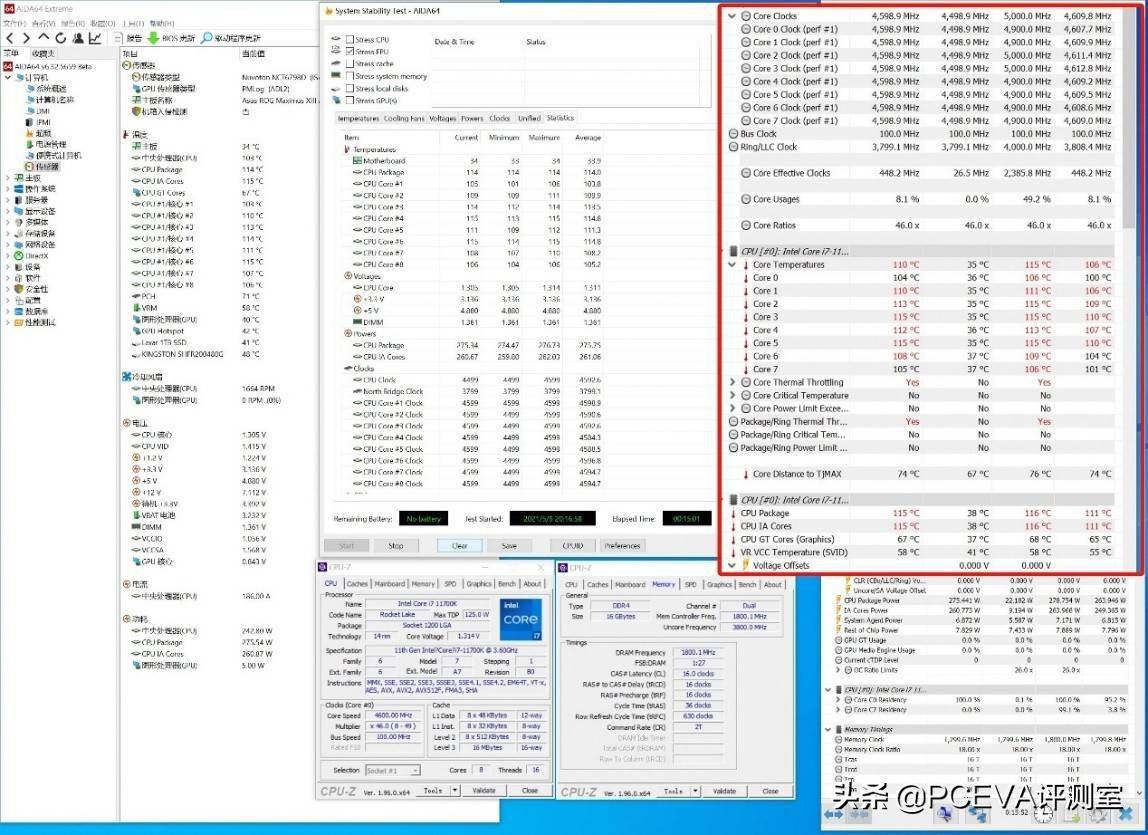
Task: Select the 传感器 sensor item in AIDA64 tree
Action: [x=43, y=167]
